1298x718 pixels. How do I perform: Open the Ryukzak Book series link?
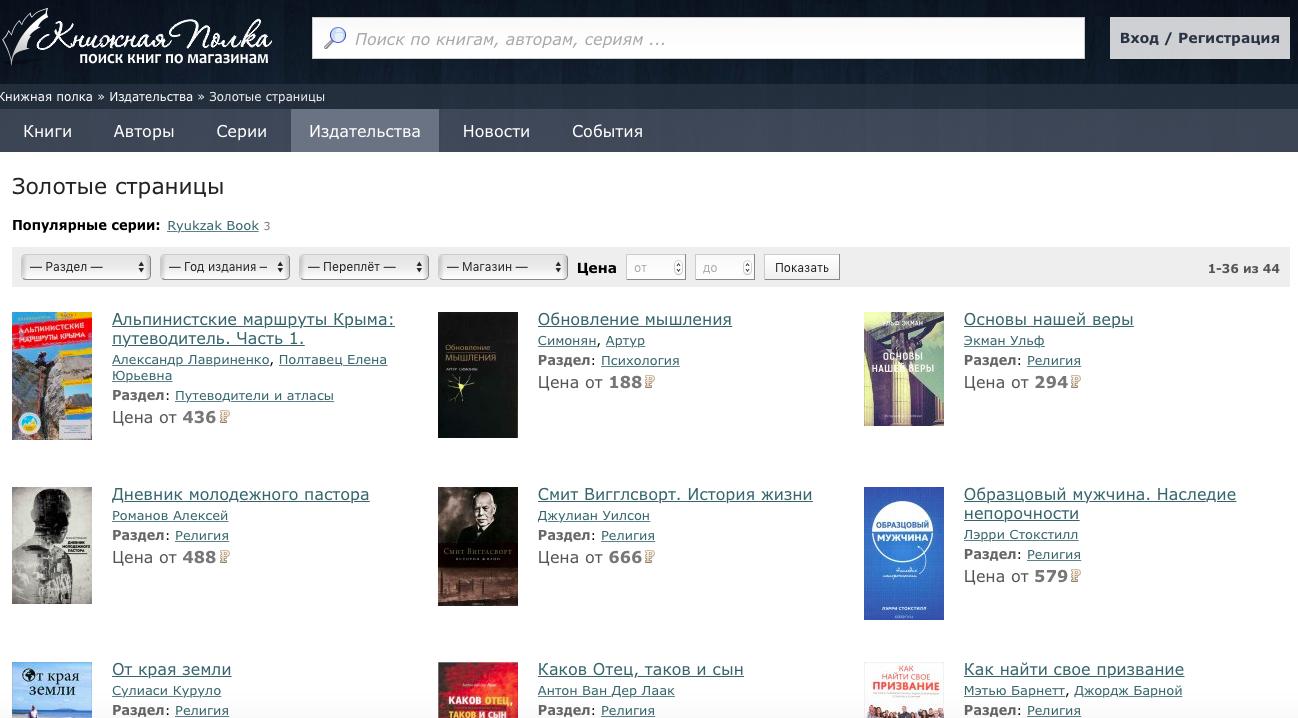213,225
